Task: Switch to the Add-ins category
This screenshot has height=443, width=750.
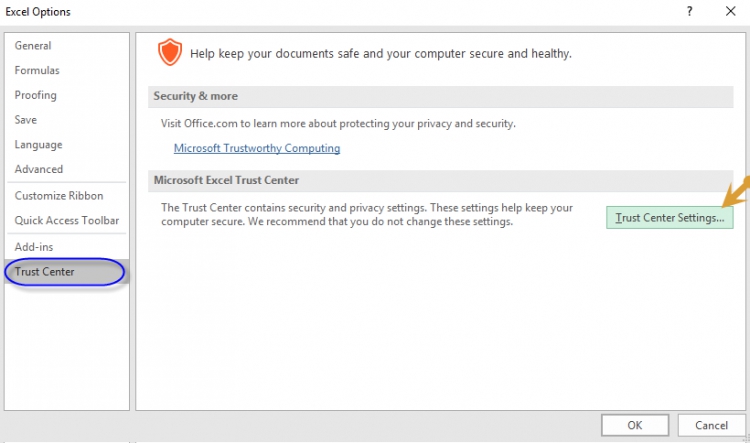Action: point(34,247)
